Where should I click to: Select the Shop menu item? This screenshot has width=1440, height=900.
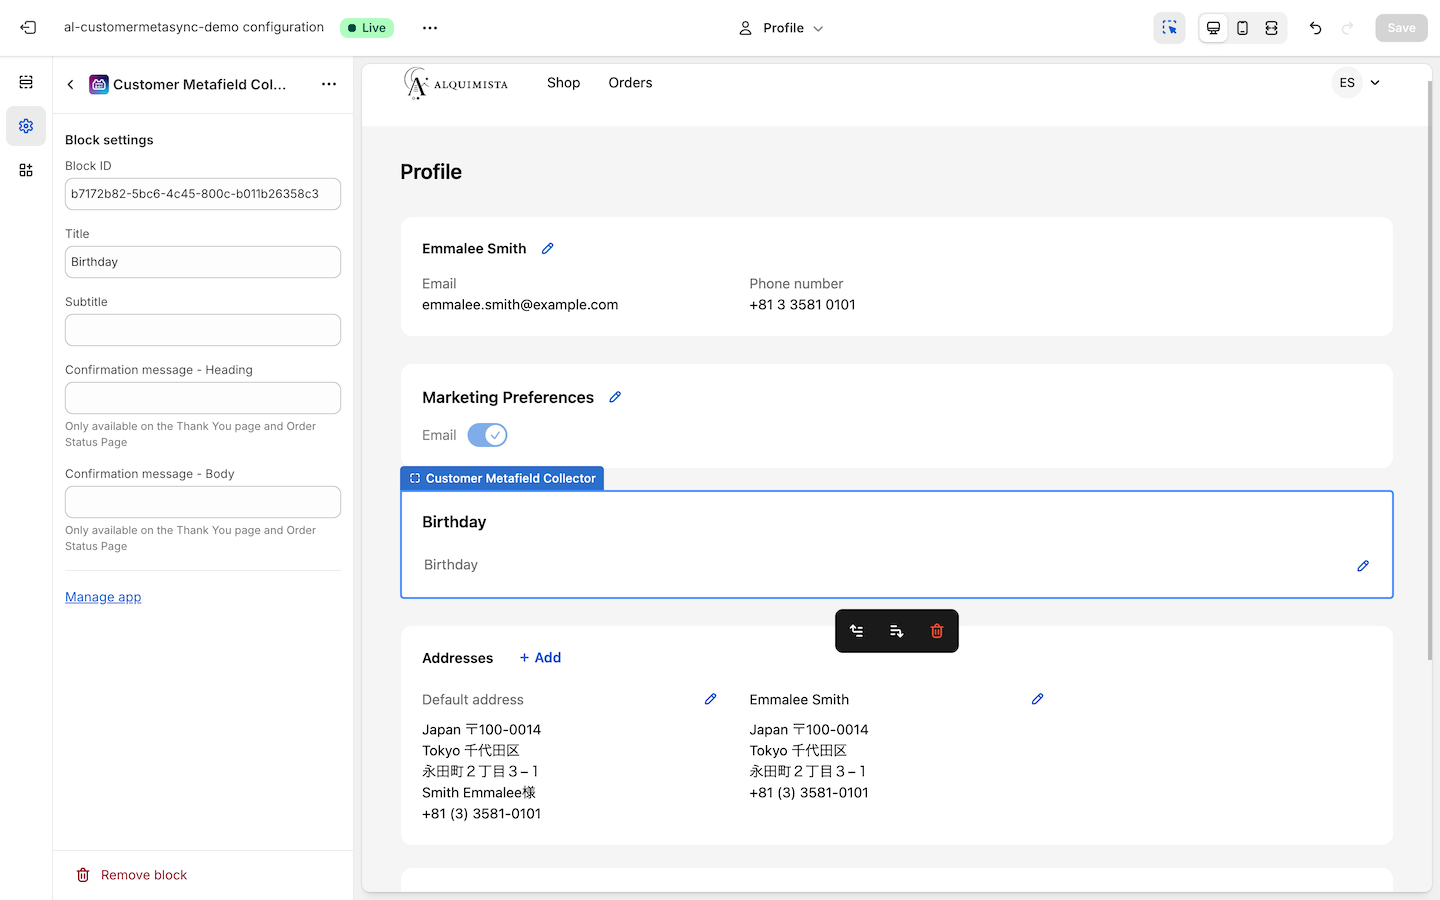(563, 83)
